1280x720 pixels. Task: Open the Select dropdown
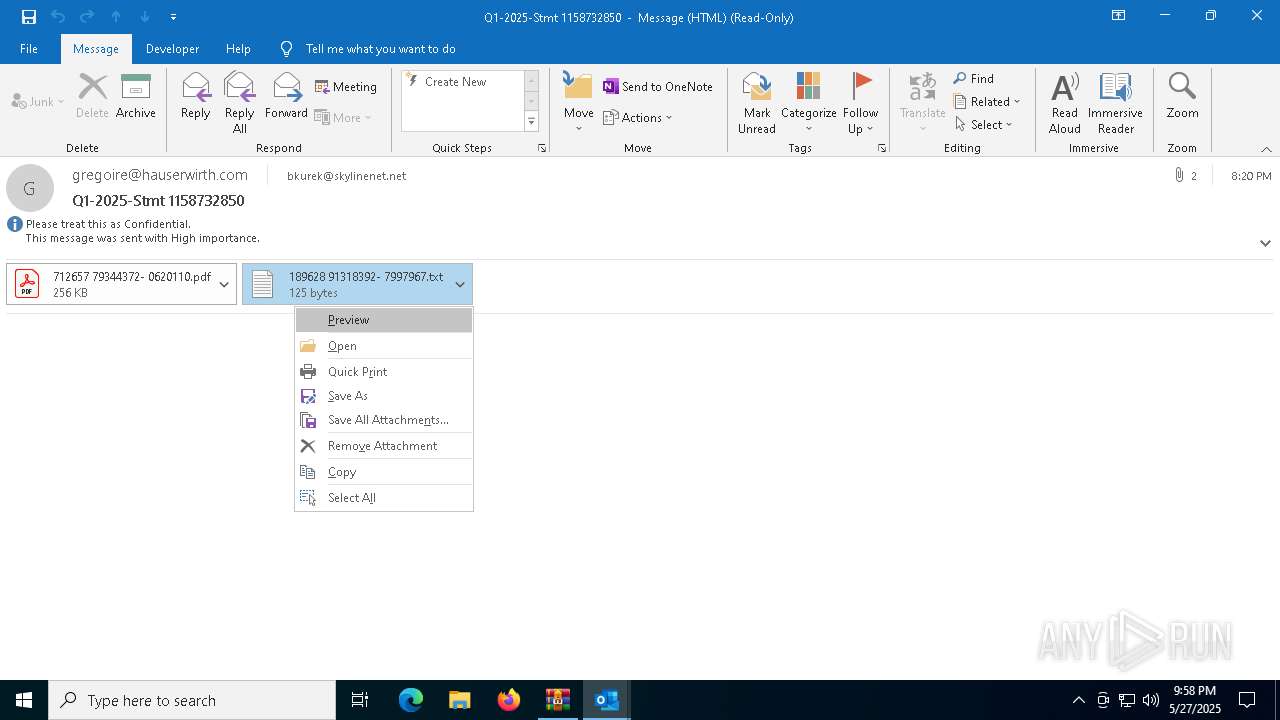[x=984, y=125]
